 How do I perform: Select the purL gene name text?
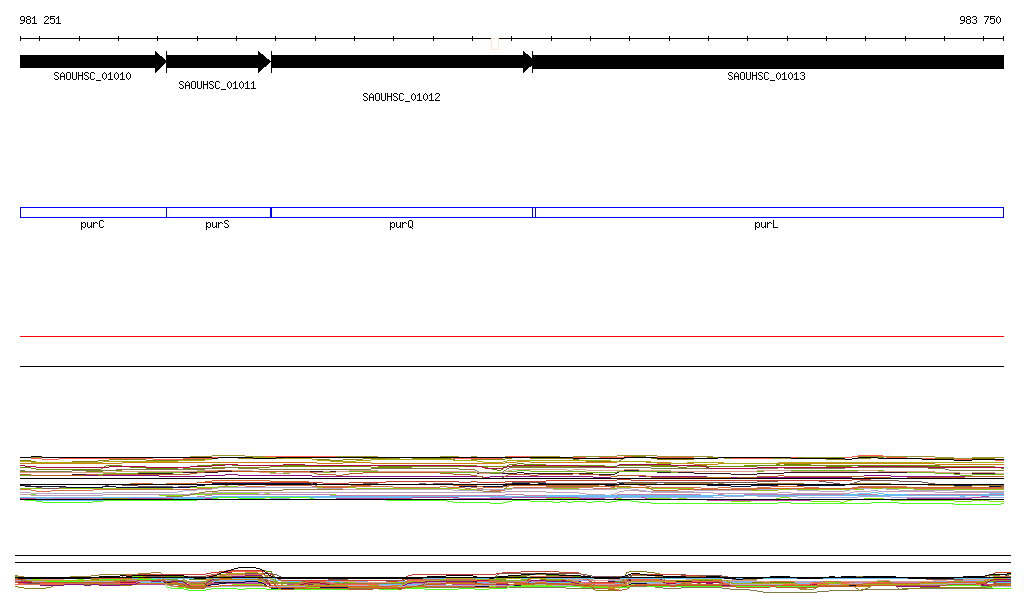click(766, 225)
